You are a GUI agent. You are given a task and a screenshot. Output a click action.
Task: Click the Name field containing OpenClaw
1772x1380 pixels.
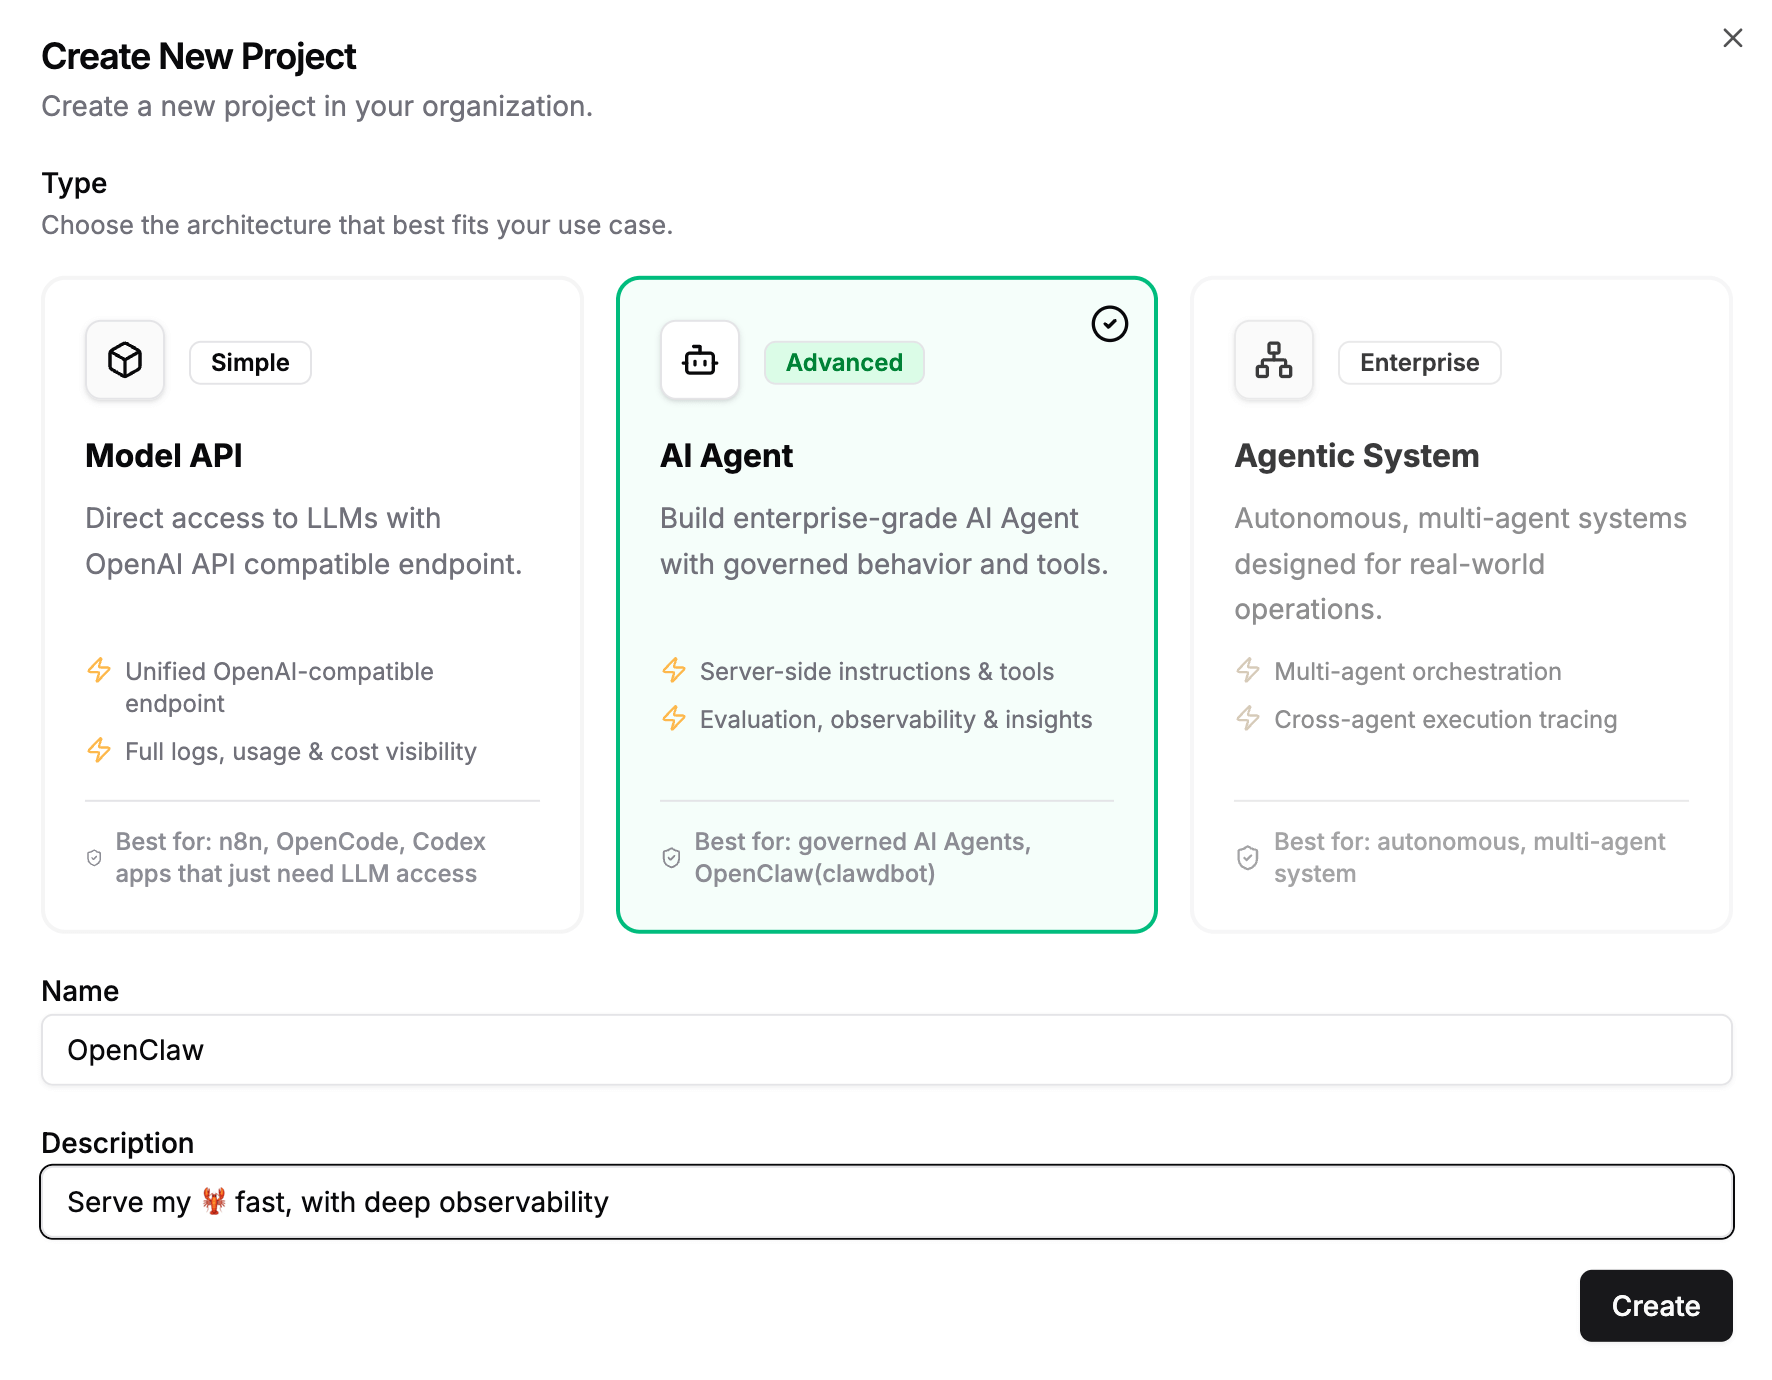[886, 1049]
